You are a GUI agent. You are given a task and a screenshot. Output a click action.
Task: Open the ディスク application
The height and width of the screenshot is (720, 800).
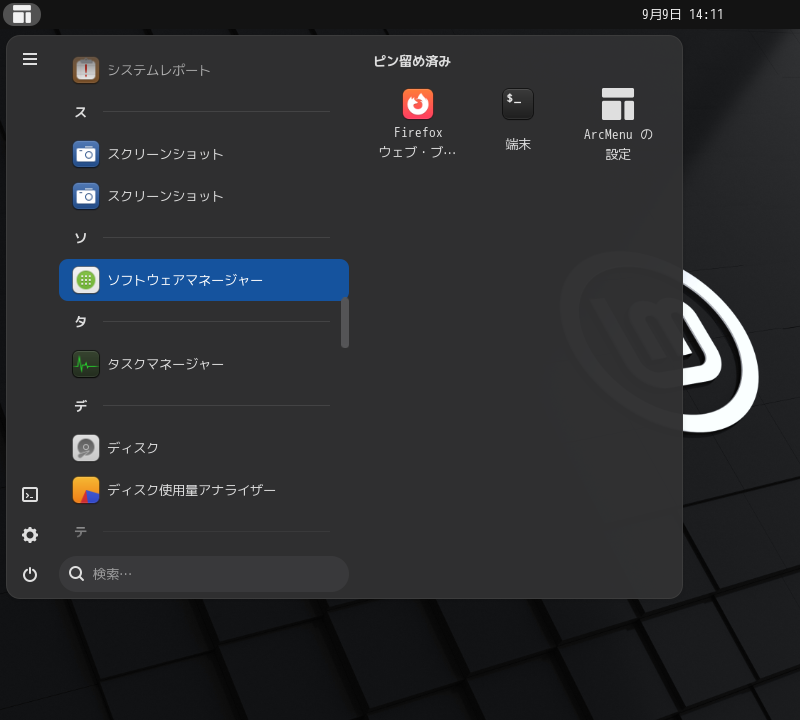[204, 448]
